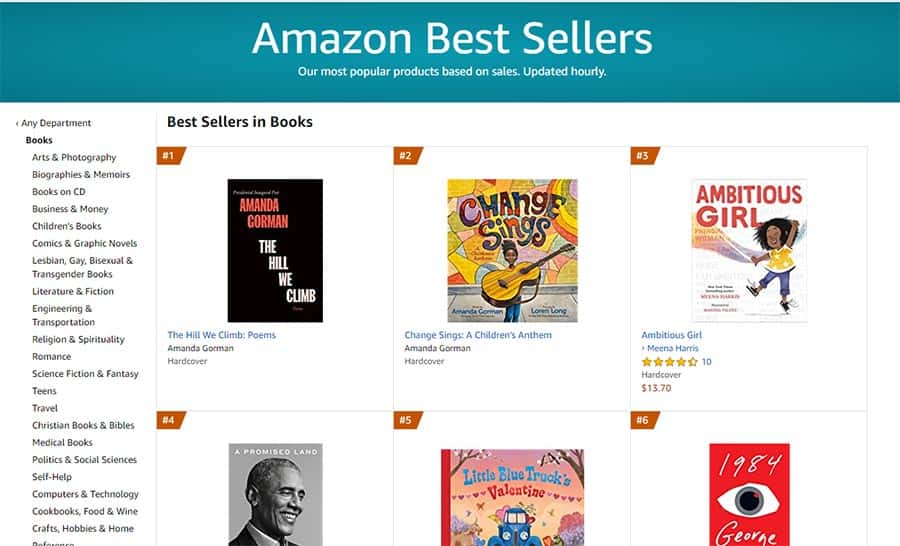This screenshot has height=546, width=900.
Task: Click the #5 rank badge
Action: tap(408, 420)
